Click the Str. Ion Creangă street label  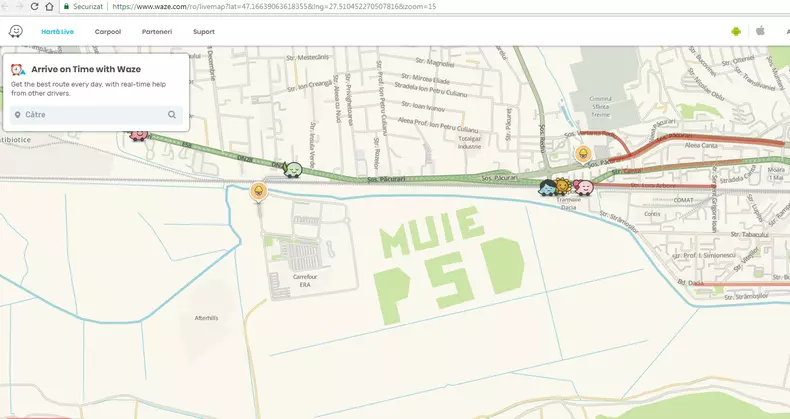coord(310,85)
